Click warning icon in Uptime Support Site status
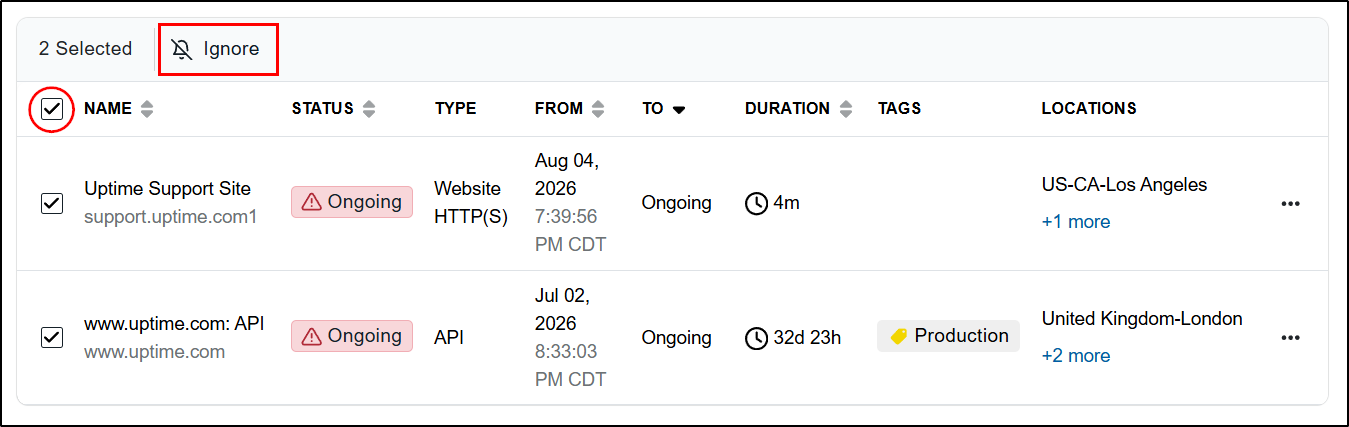Screen dimensions: 1349x427 click(x=312, y=202)
